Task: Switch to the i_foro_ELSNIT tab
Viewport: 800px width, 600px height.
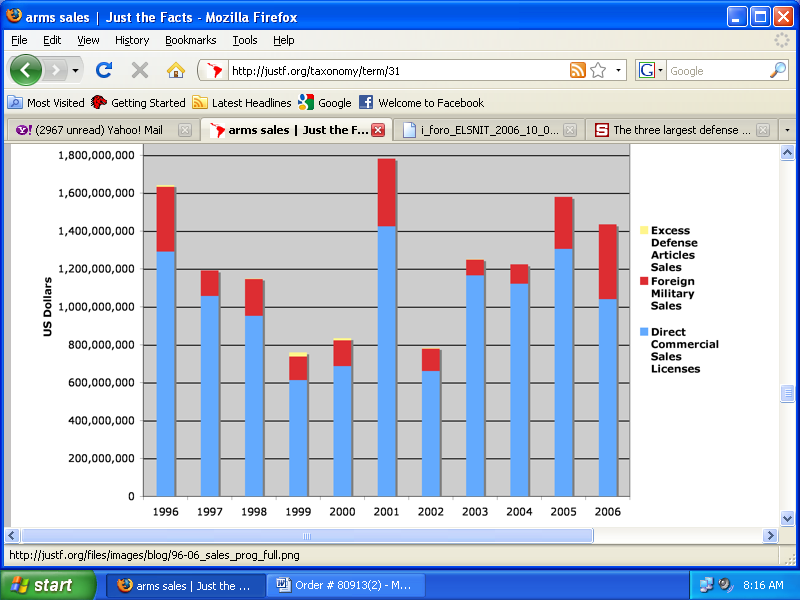Action: click(x=485, y=130)
